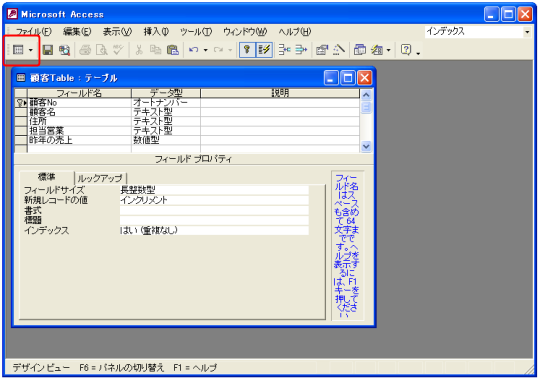The width and height of the screenshot is (540, 378).
Task: Expand the View button dropdown arrow
Action: coord(31,50)
